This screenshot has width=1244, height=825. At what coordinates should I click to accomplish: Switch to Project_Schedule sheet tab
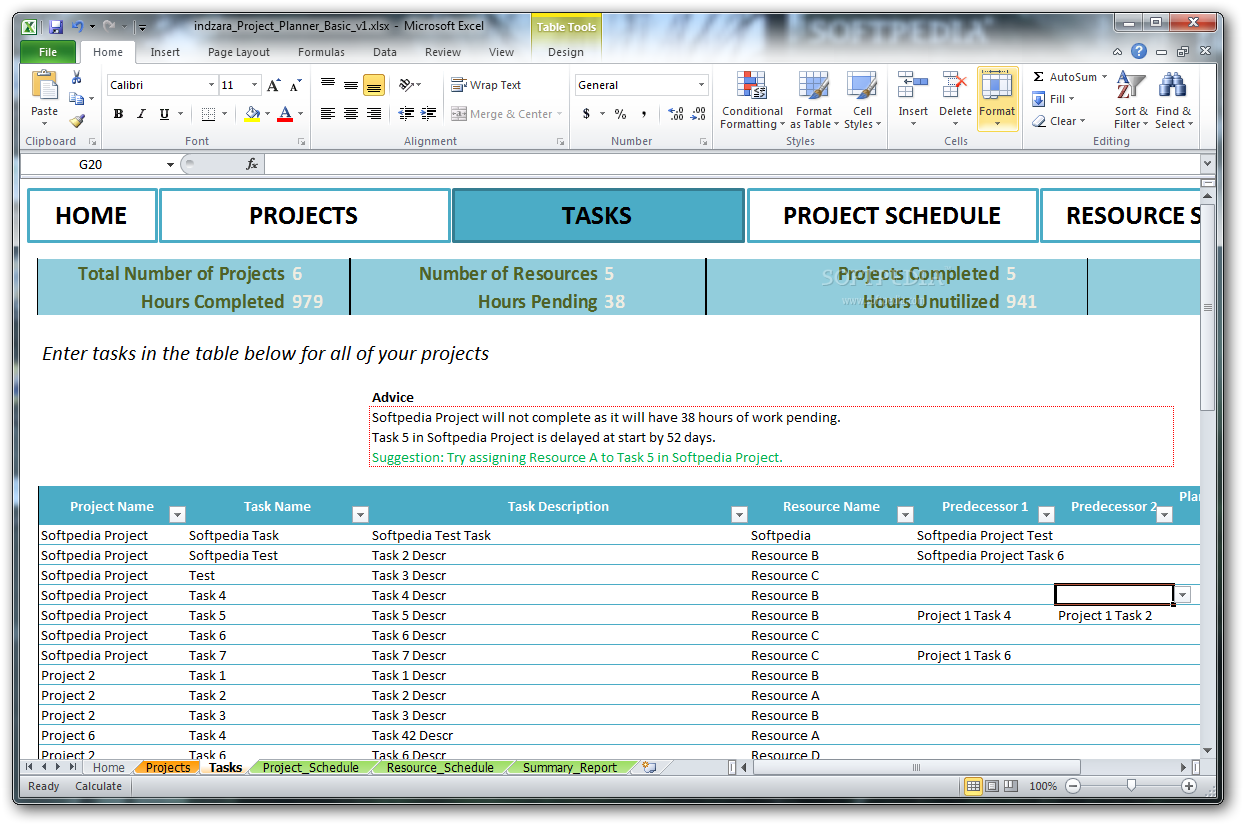pos(310,768)
